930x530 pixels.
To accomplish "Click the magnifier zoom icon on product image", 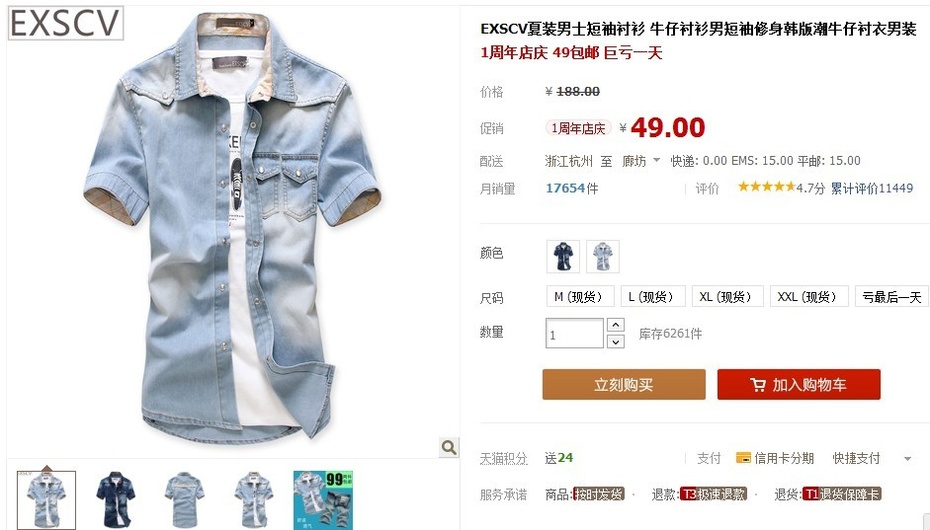I will [449, 447].
